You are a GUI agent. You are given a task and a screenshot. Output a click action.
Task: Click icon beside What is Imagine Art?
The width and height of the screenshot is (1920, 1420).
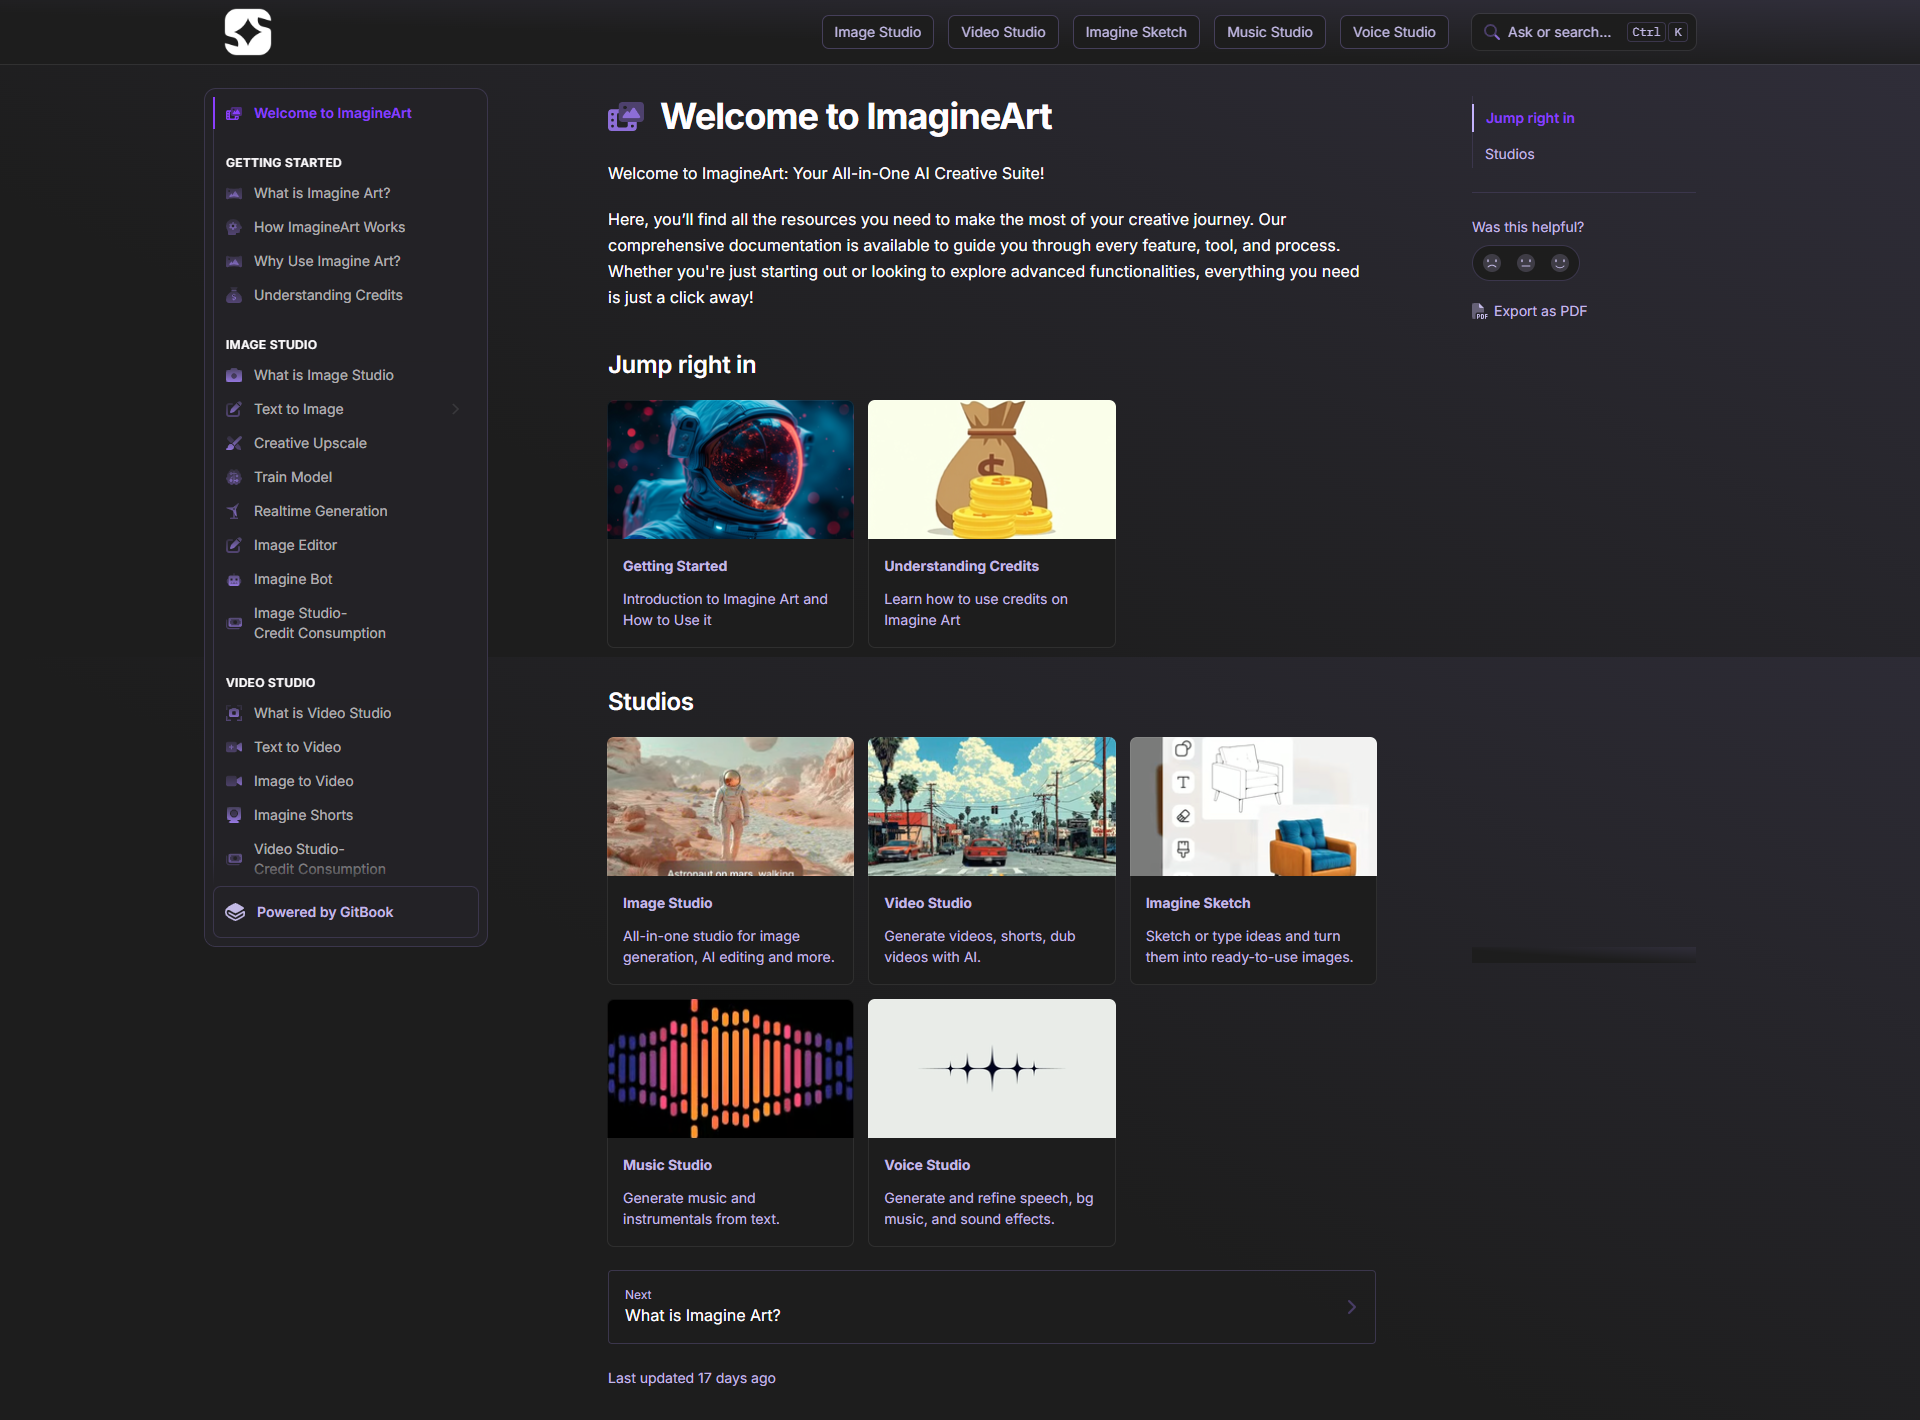(234, 193)
